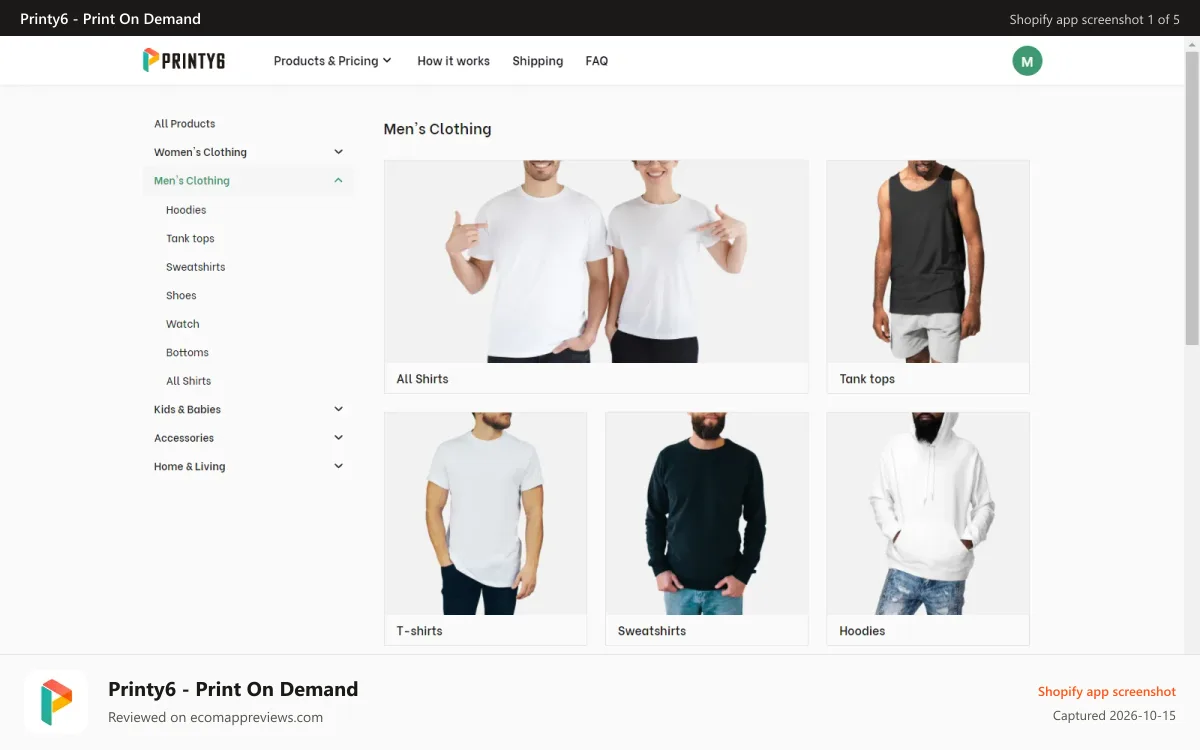Expand Women's Clothing chevron
1200x750 pixels.
click(x=338, y=152)
